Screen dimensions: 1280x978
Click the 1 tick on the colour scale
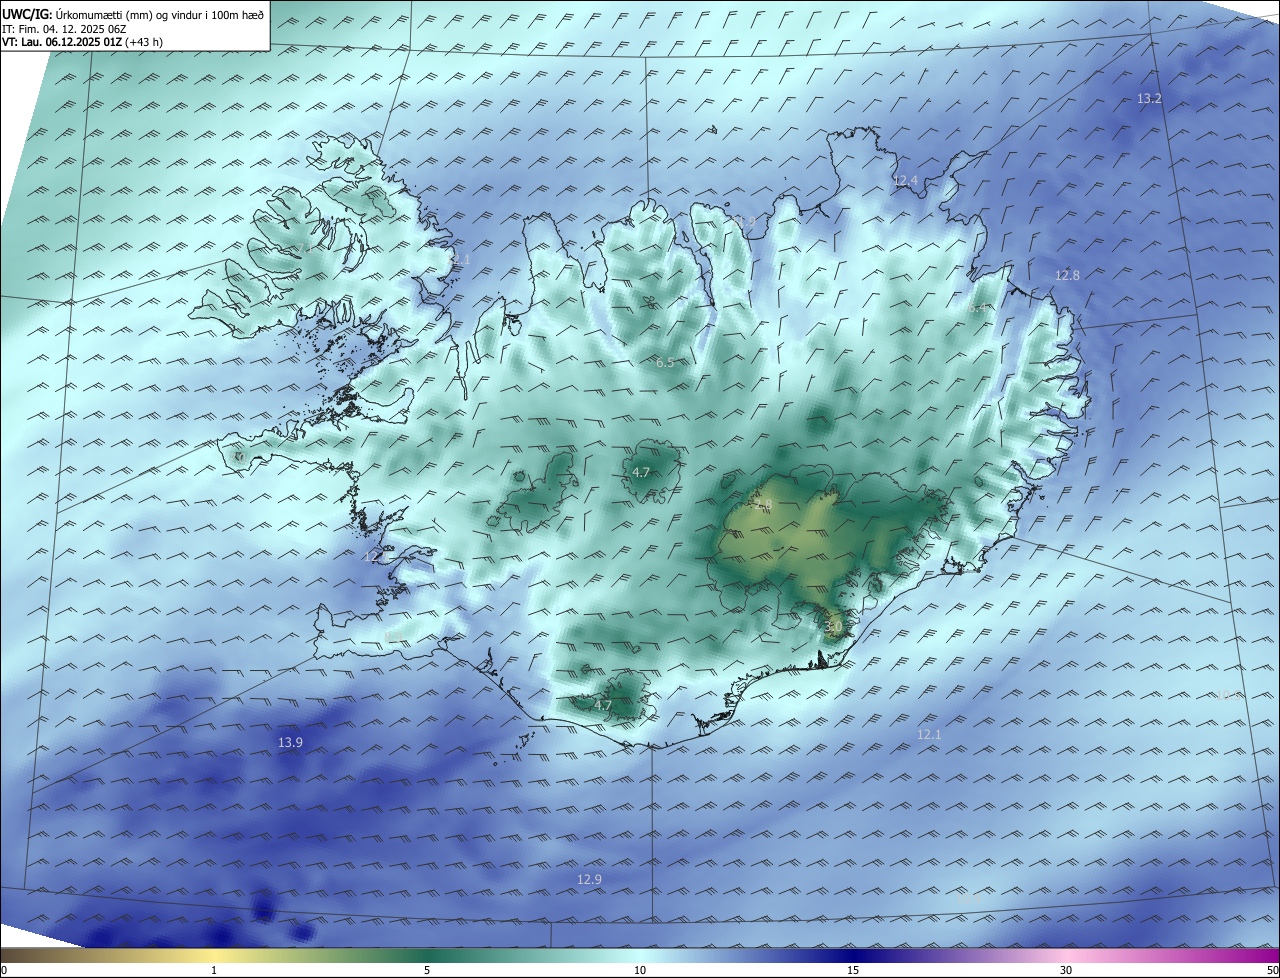pos(214,970)
